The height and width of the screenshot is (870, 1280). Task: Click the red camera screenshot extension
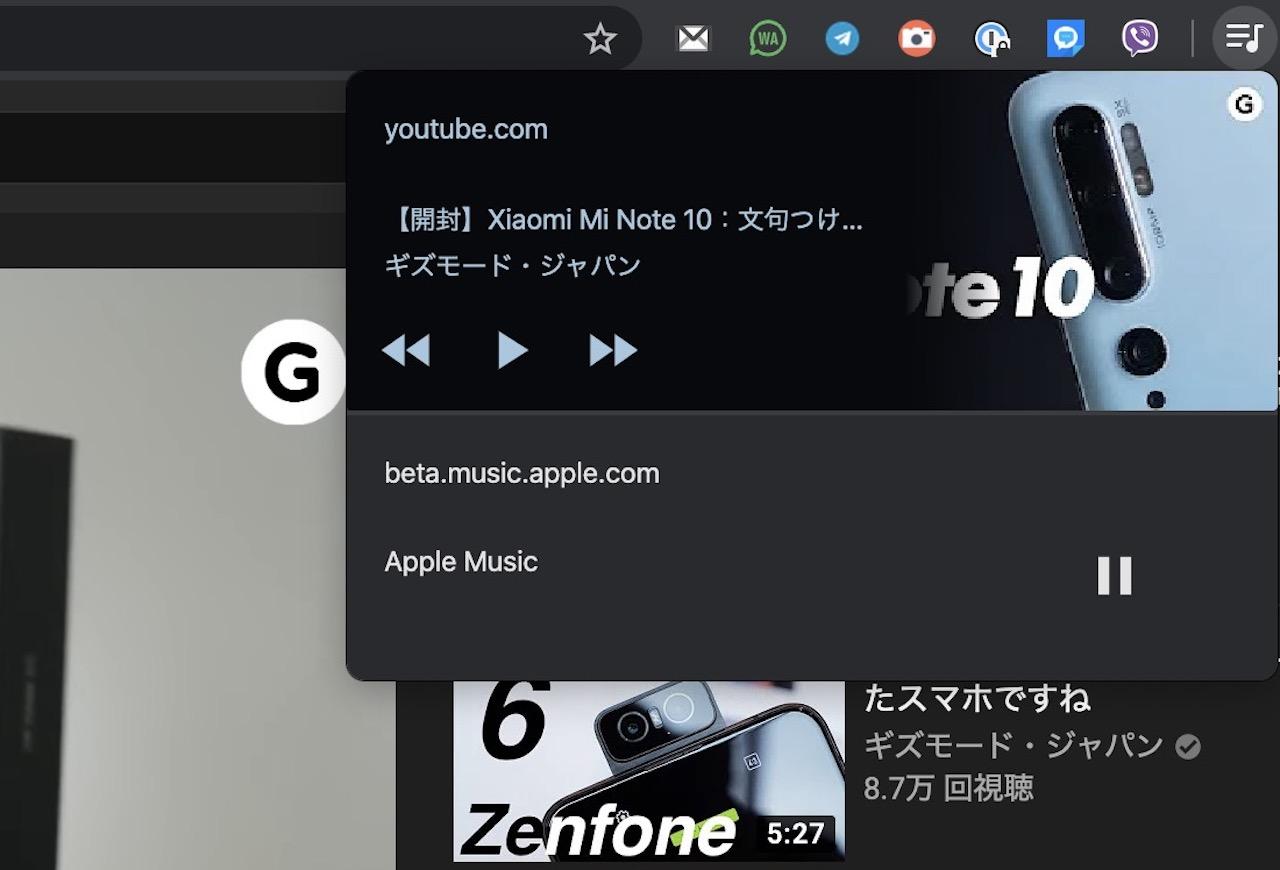[x=916, y=39]
